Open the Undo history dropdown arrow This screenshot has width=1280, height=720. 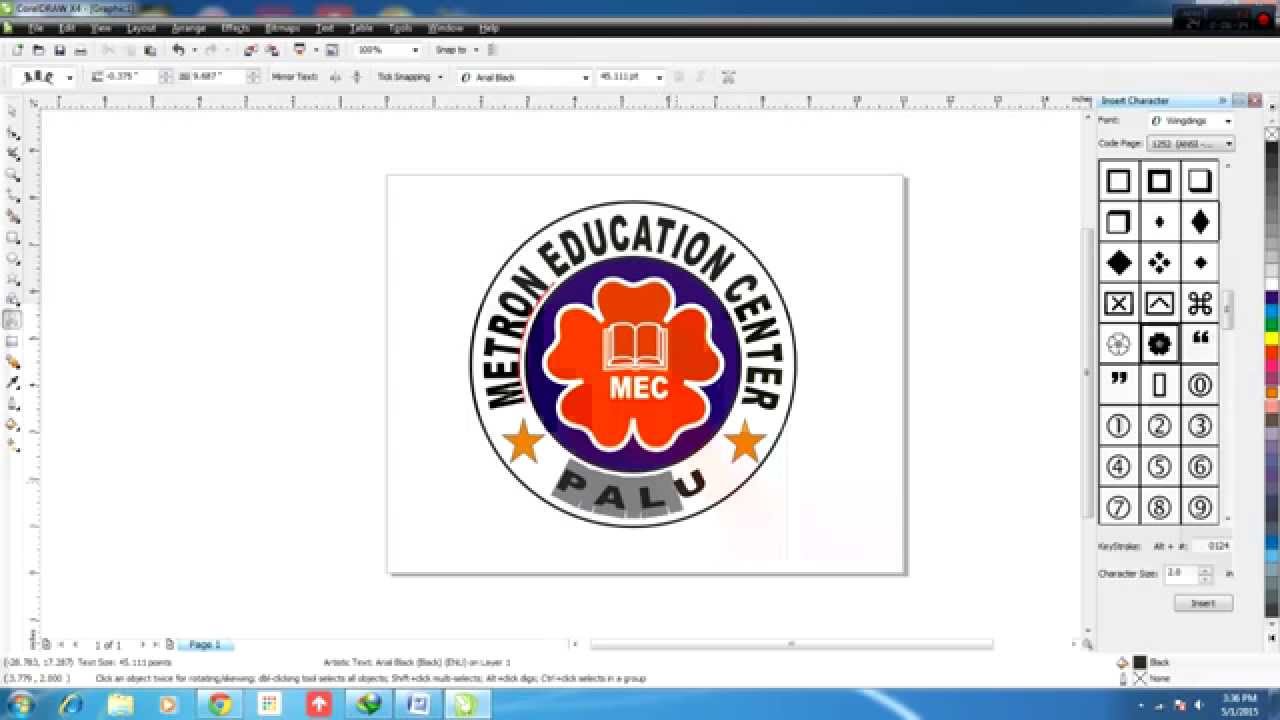(193, 50)
